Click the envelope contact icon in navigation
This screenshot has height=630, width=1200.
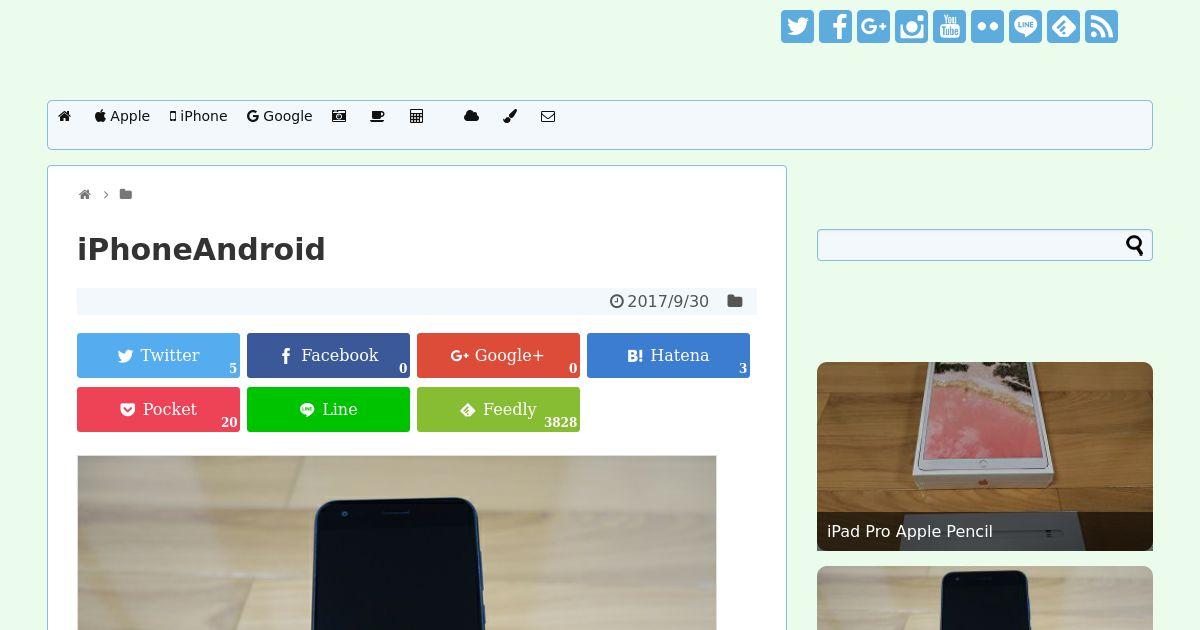(548, 116)
